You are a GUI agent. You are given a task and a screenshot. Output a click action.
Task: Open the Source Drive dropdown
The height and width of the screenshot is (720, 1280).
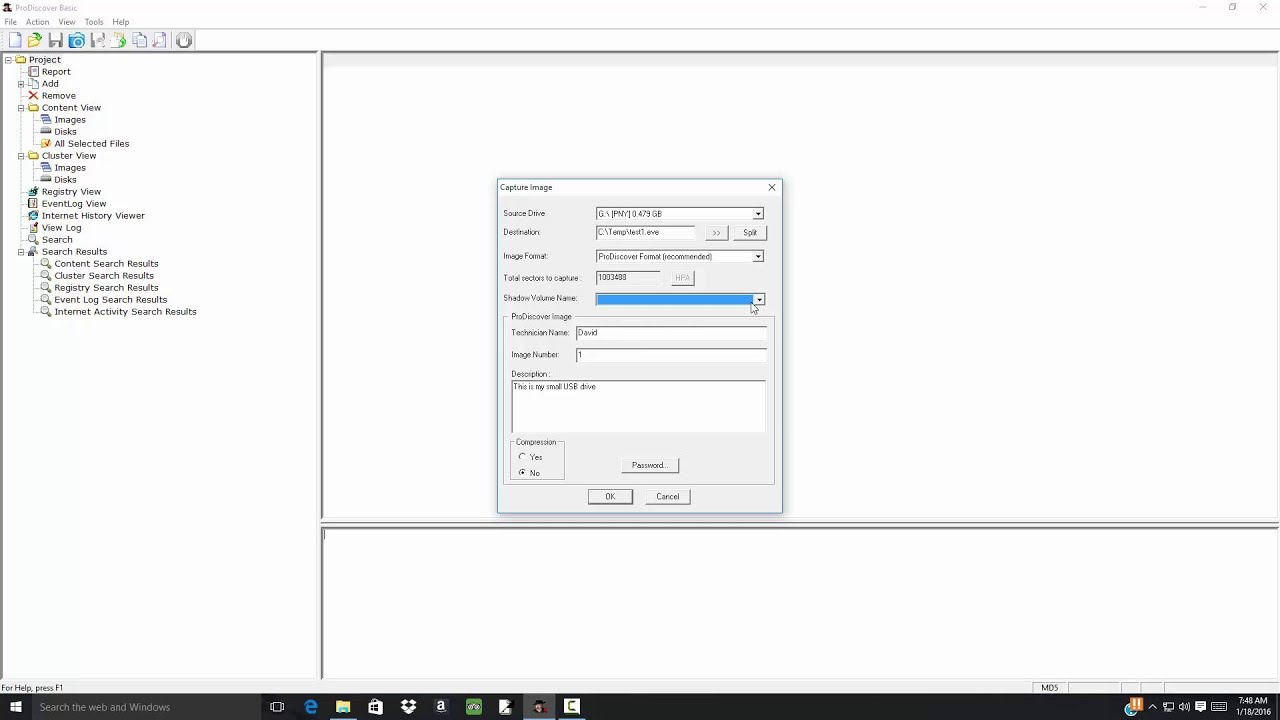tap(758, 214)
